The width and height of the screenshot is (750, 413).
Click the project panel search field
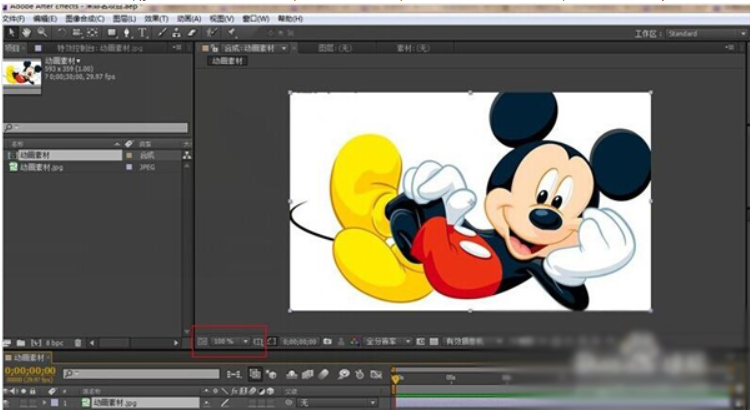(x=96, y=128)
